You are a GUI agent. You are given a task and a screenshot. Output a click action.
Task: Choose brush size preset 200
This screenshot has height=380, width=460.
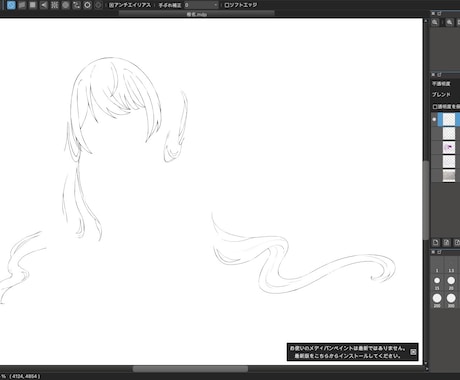437,300
